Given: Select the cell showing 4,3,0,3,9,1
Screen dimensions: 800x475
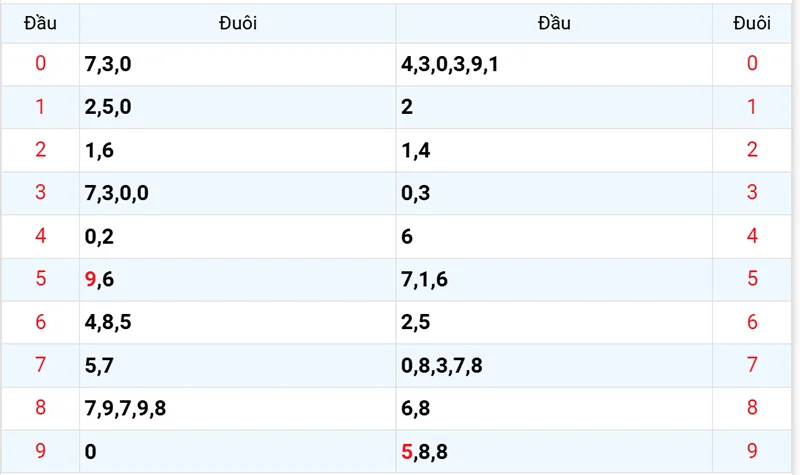Looking at the screenshot, I should coord(449,64).
